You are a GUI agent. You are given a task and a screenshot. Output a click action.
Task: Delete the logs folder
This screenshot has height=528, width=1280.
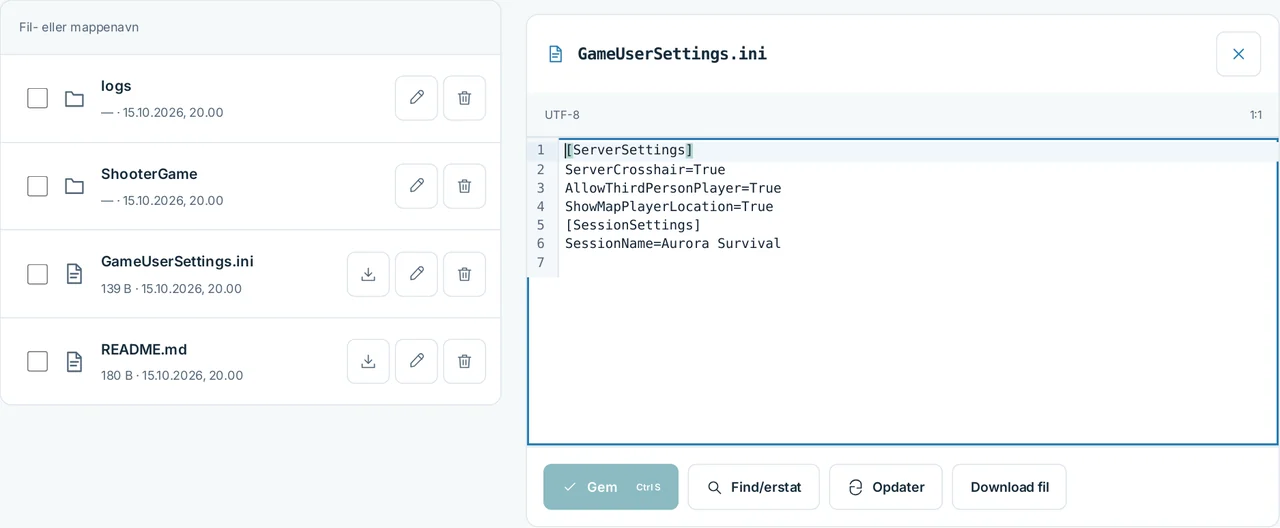464,98
